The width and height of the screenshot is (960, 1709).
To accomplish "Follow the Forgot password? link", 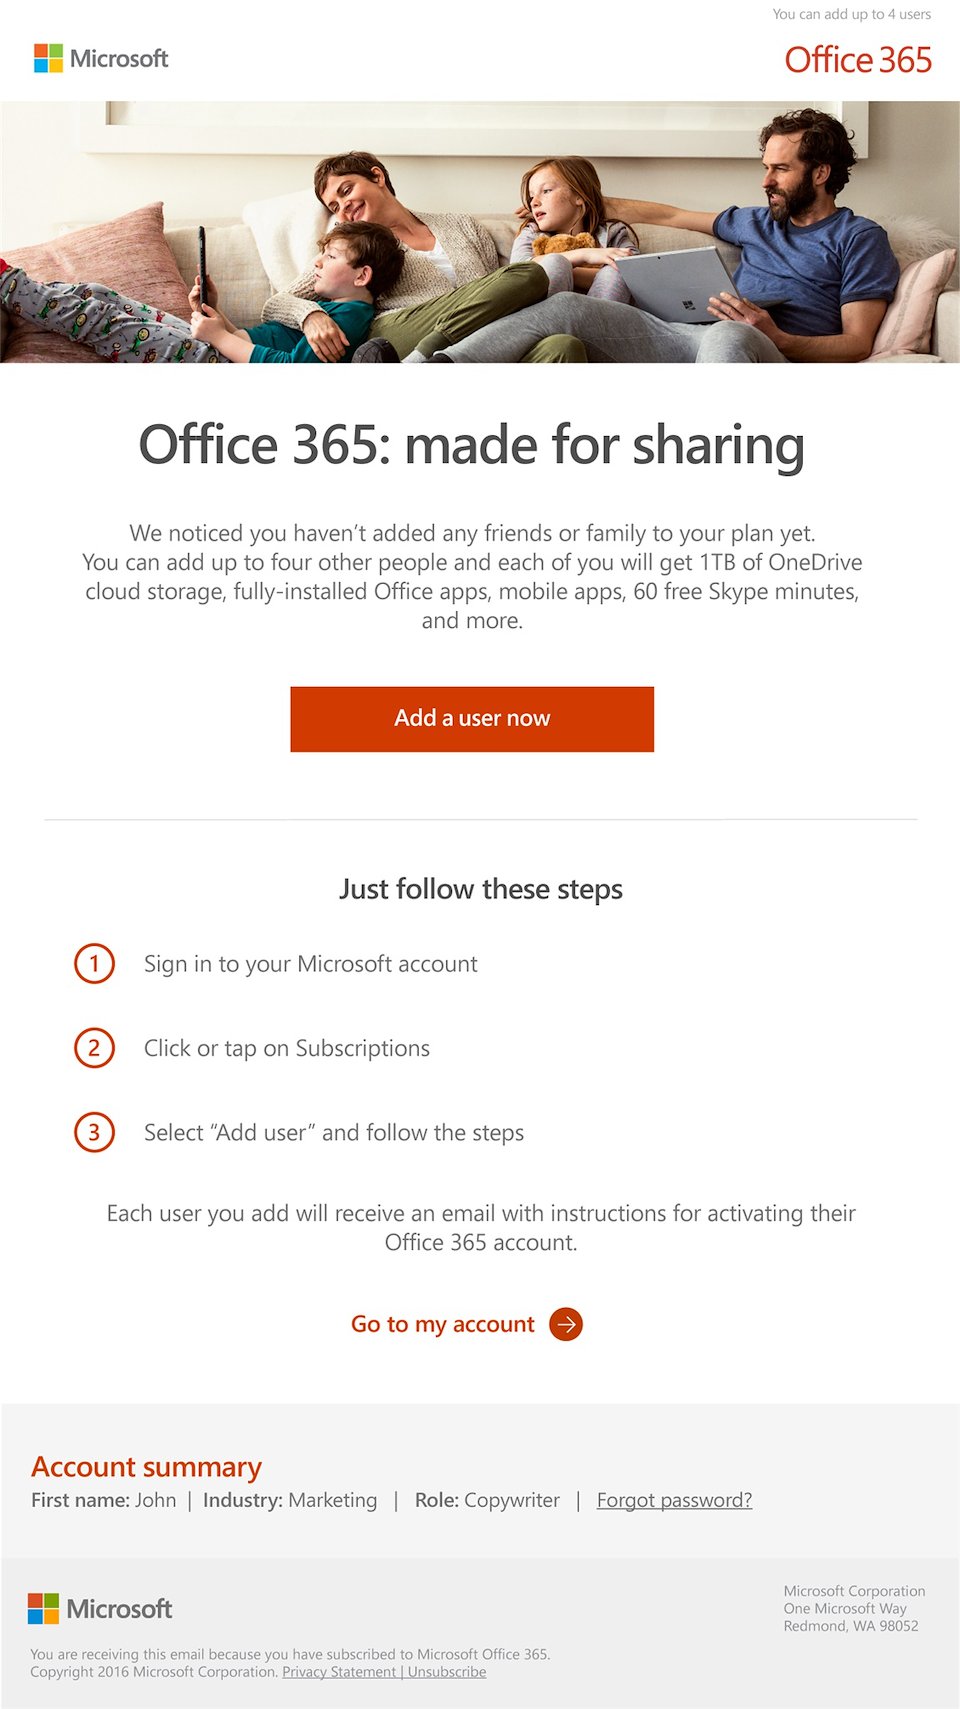I will click(674, 1500).
